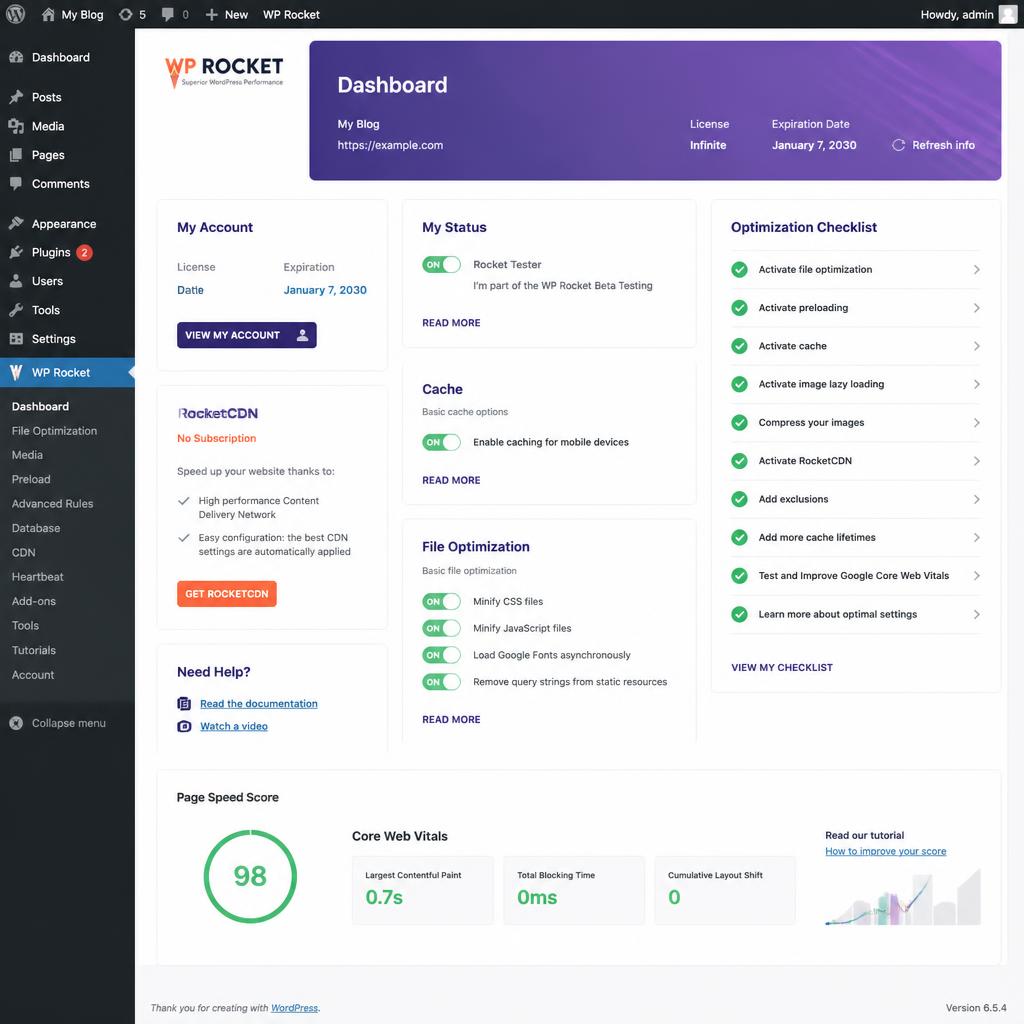The image size is (1024, 1024).
Task: Click the Appearance paintbrush icon
Action: [16, 223]
